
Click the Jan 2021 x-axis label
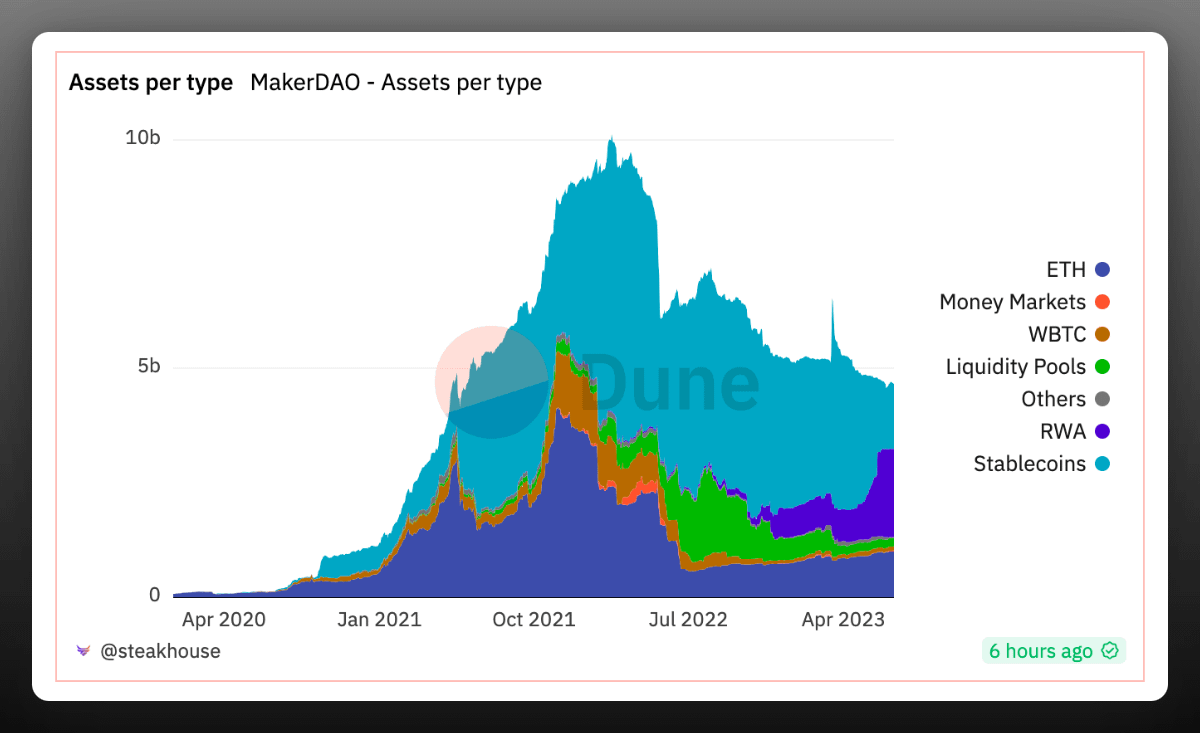click(379, 620)
